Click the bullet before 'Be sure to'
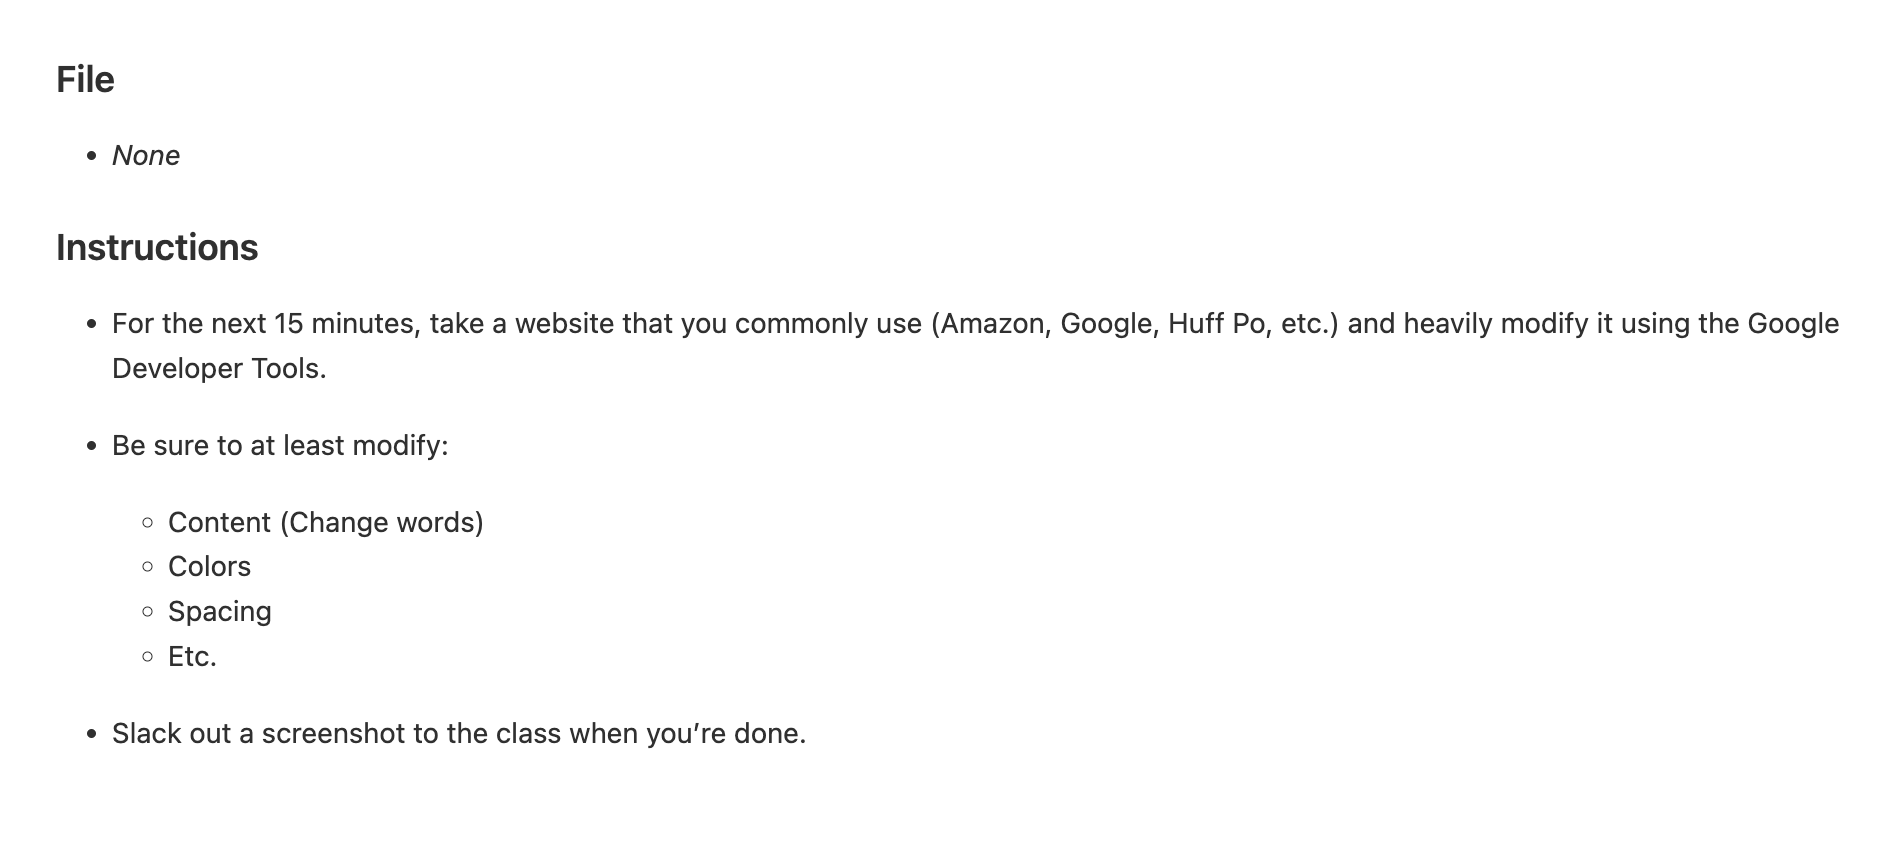 pos(92,446)
